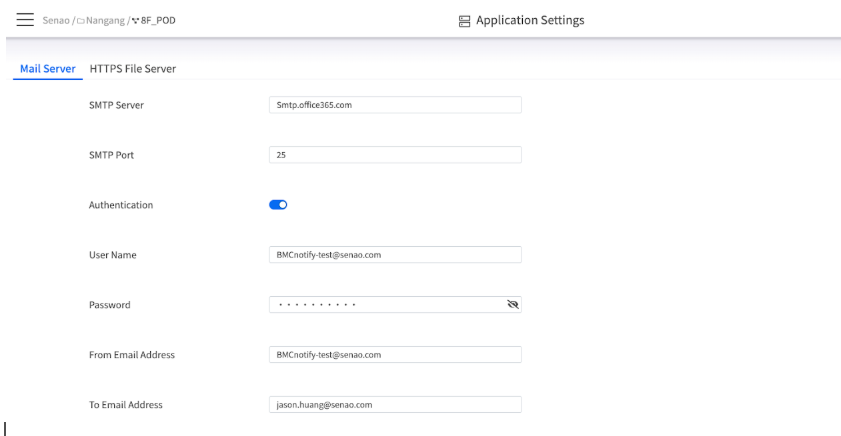Click the network icon beside 8F_POD
Viewport: 841px width, 436px height.
(x=133, y=21)
